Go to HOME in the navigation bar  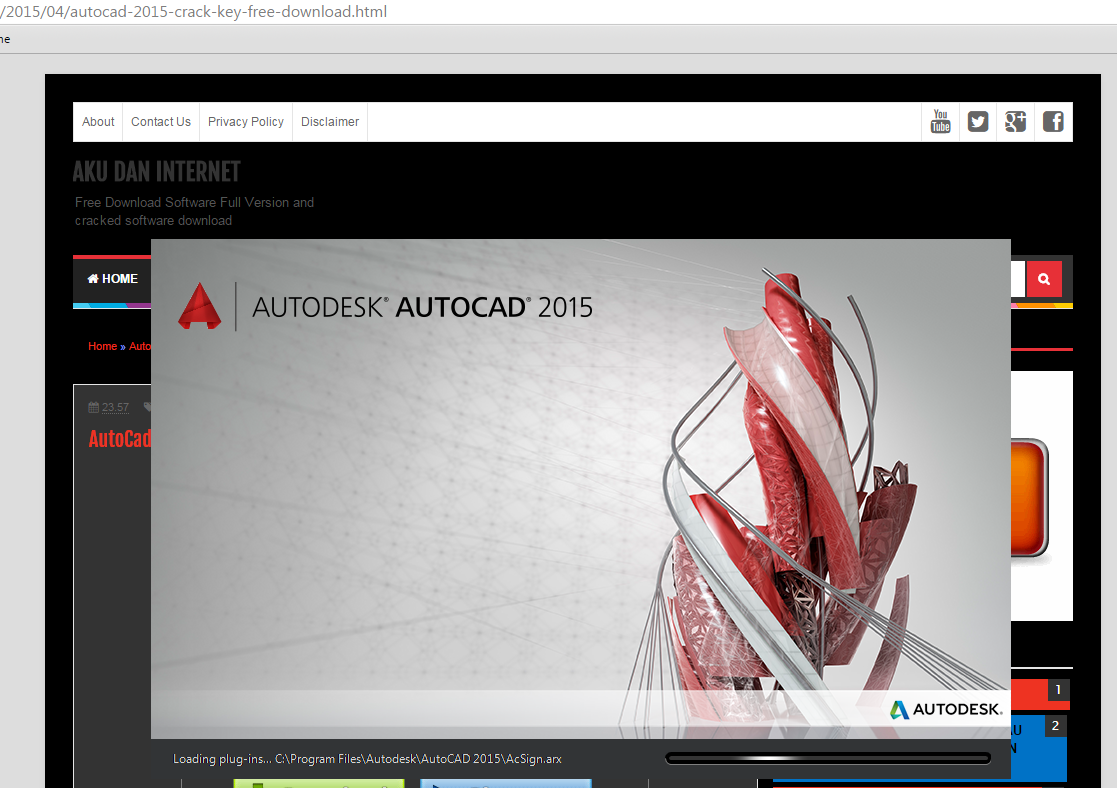tap(113, 279)
